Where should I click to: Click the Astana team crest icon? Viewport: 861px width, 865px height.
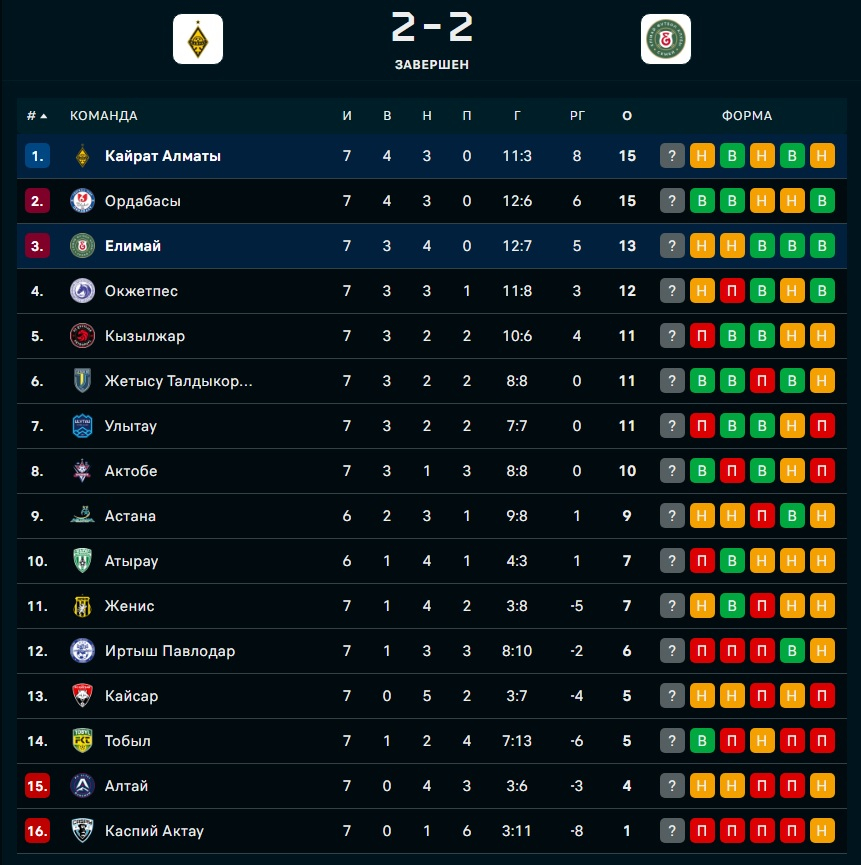pos(82,516)
